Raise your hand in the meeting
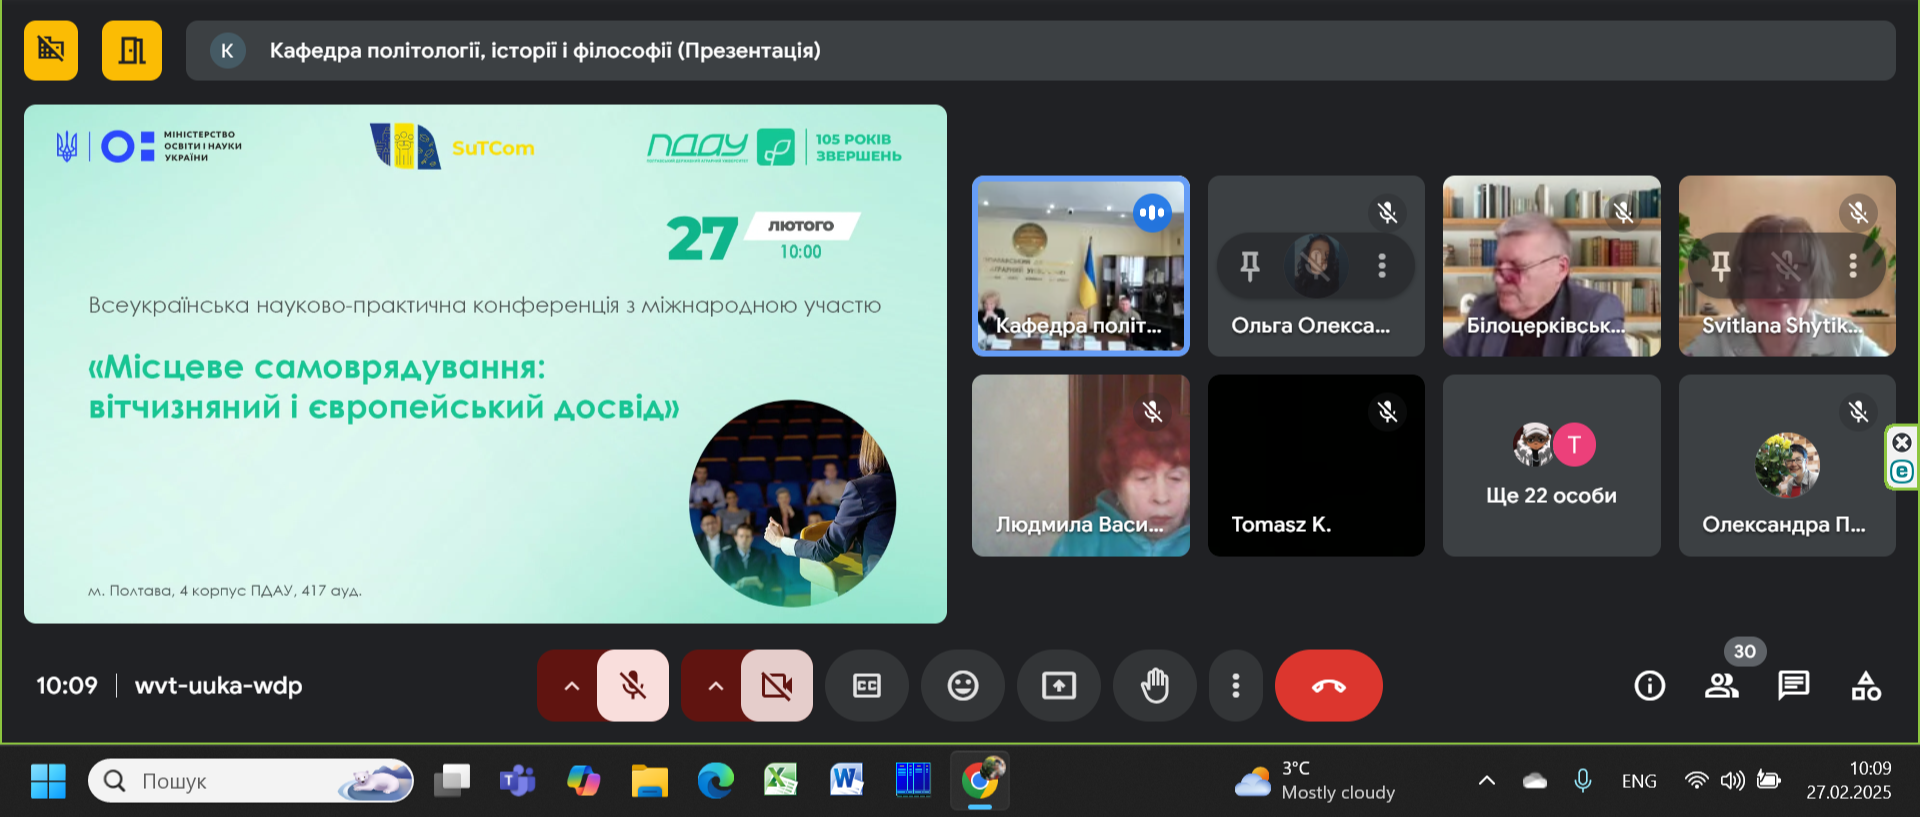The image size is (1920, 817). 1155,686
